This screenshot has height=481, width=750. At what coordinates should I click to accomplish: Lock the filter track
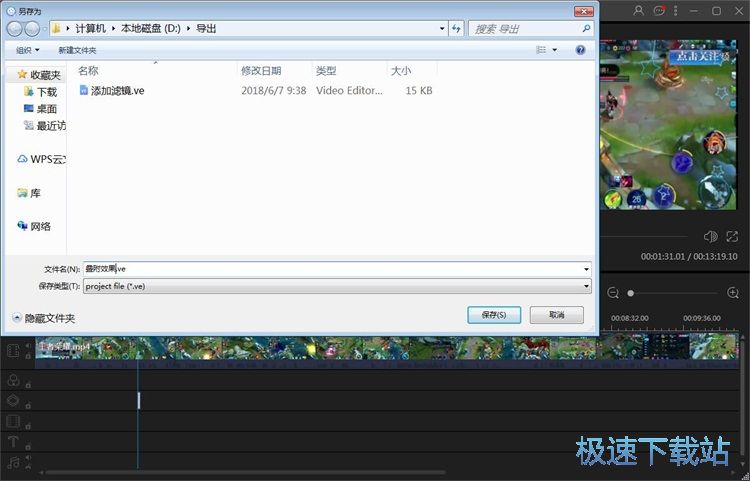(28, 385)
